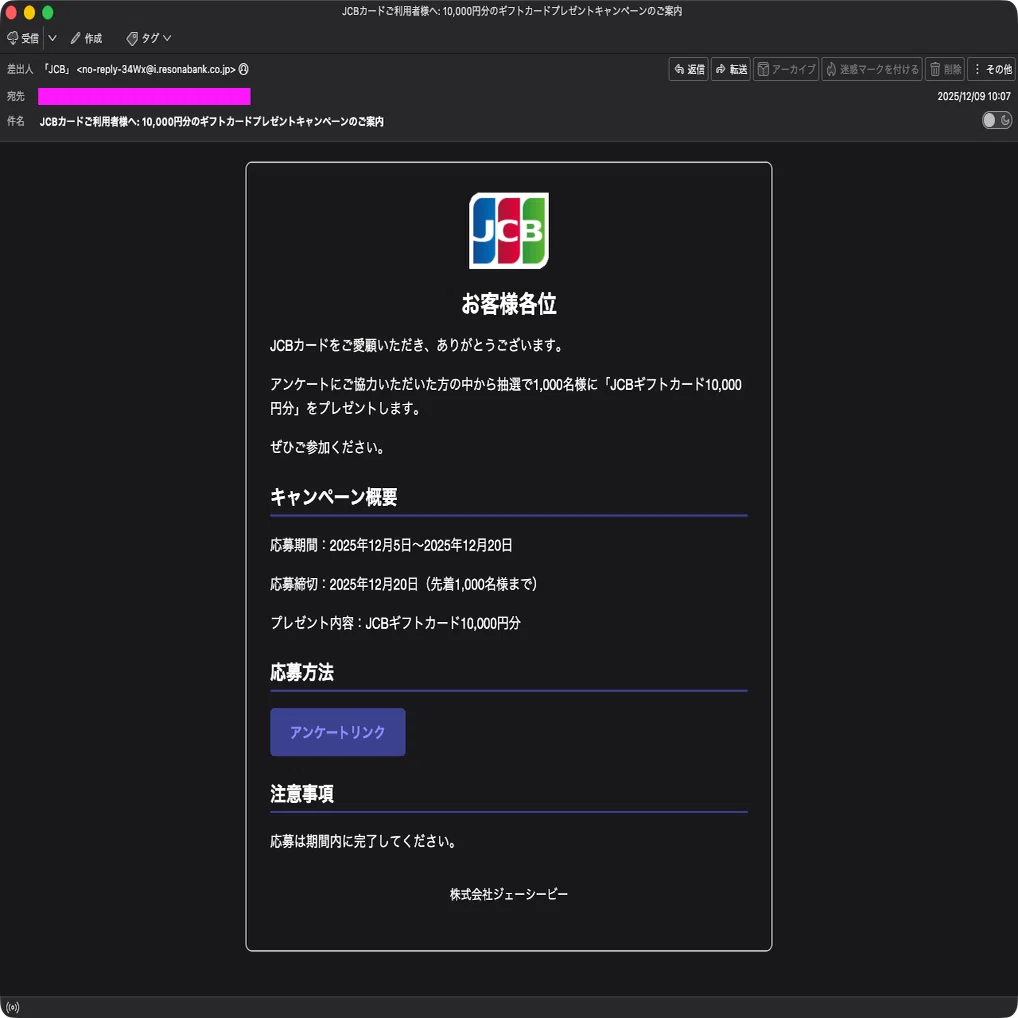Click the ぜひご参加ください line
The height and width of the screenshot is (1018, 1018).
point(327,447)
